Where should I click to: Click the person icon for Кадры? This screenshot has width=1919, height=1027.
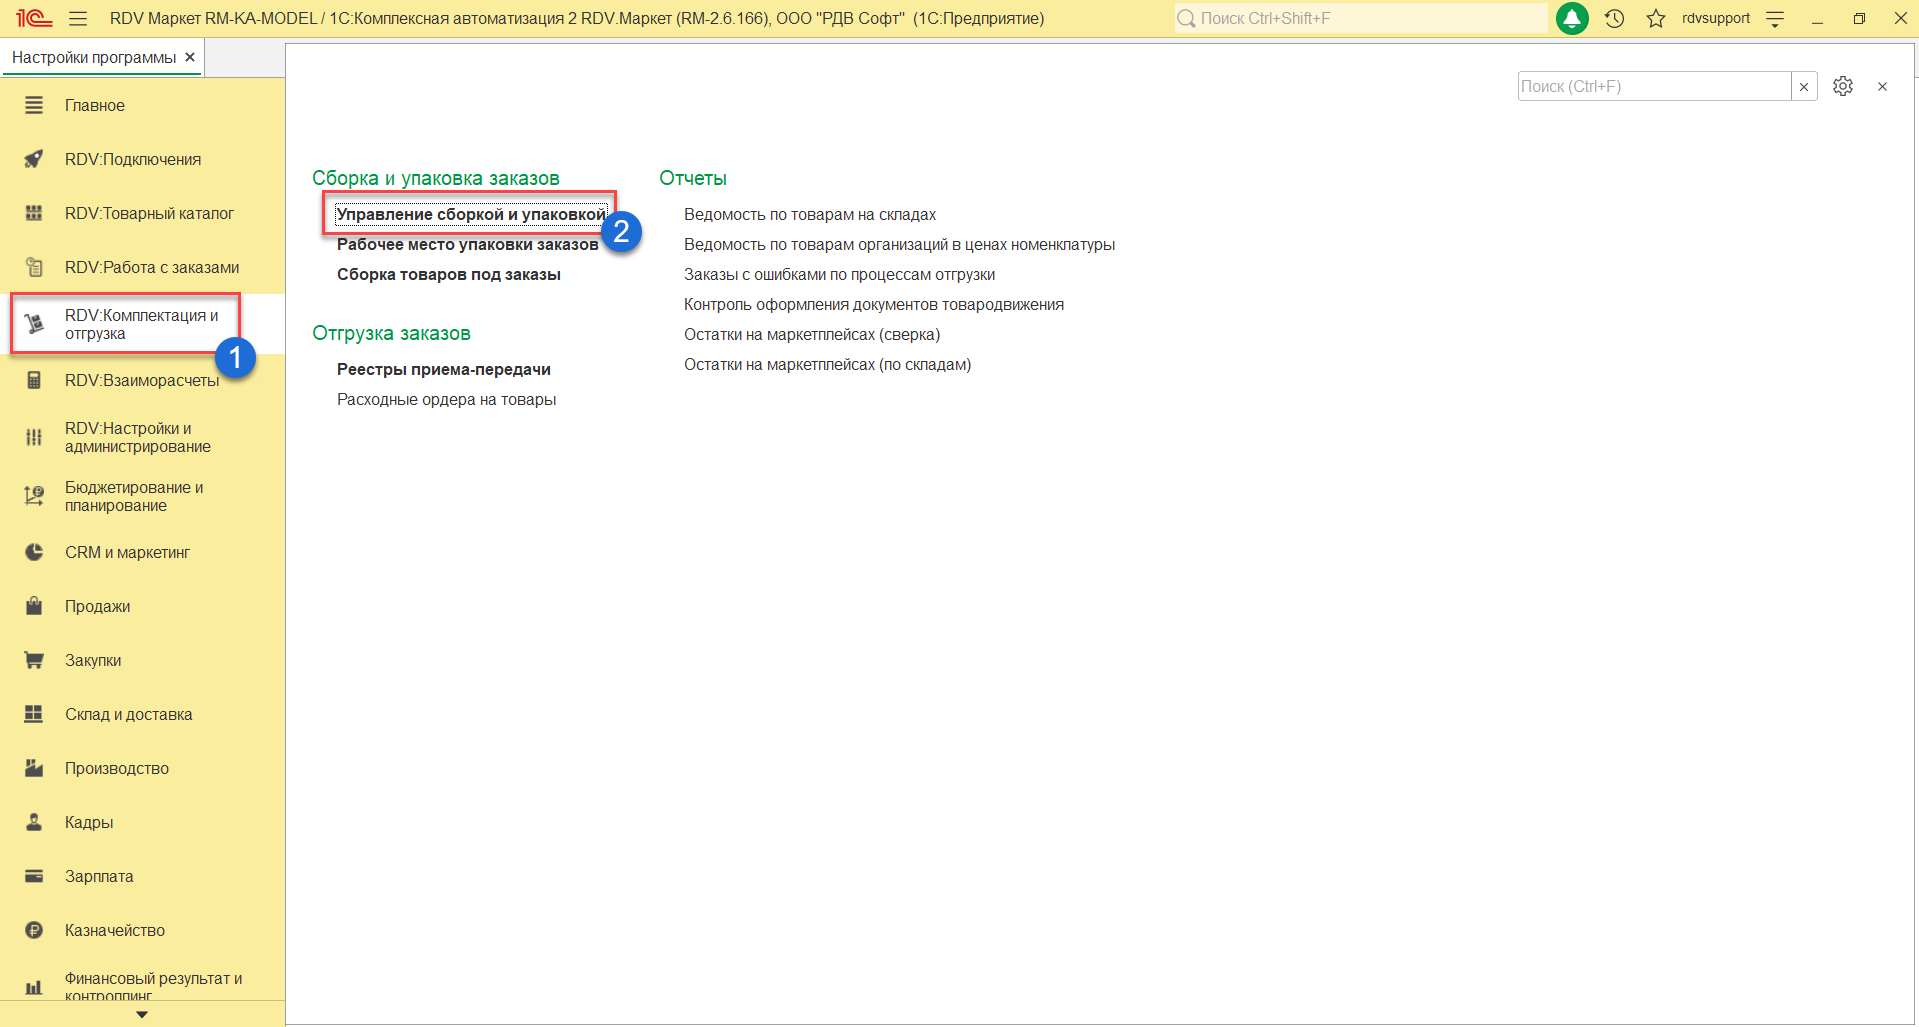pyautogui.click(x=34, y=822)
